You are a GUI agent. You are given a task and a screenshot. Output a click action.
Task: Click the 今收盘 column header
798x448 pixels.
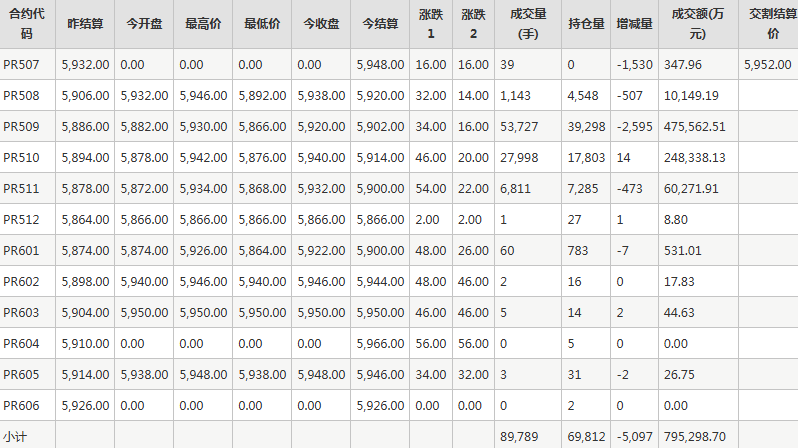[x=321, y=24]
